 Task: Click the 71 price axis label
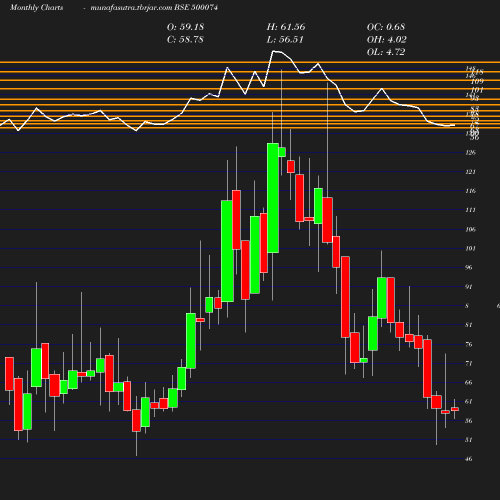469,363
